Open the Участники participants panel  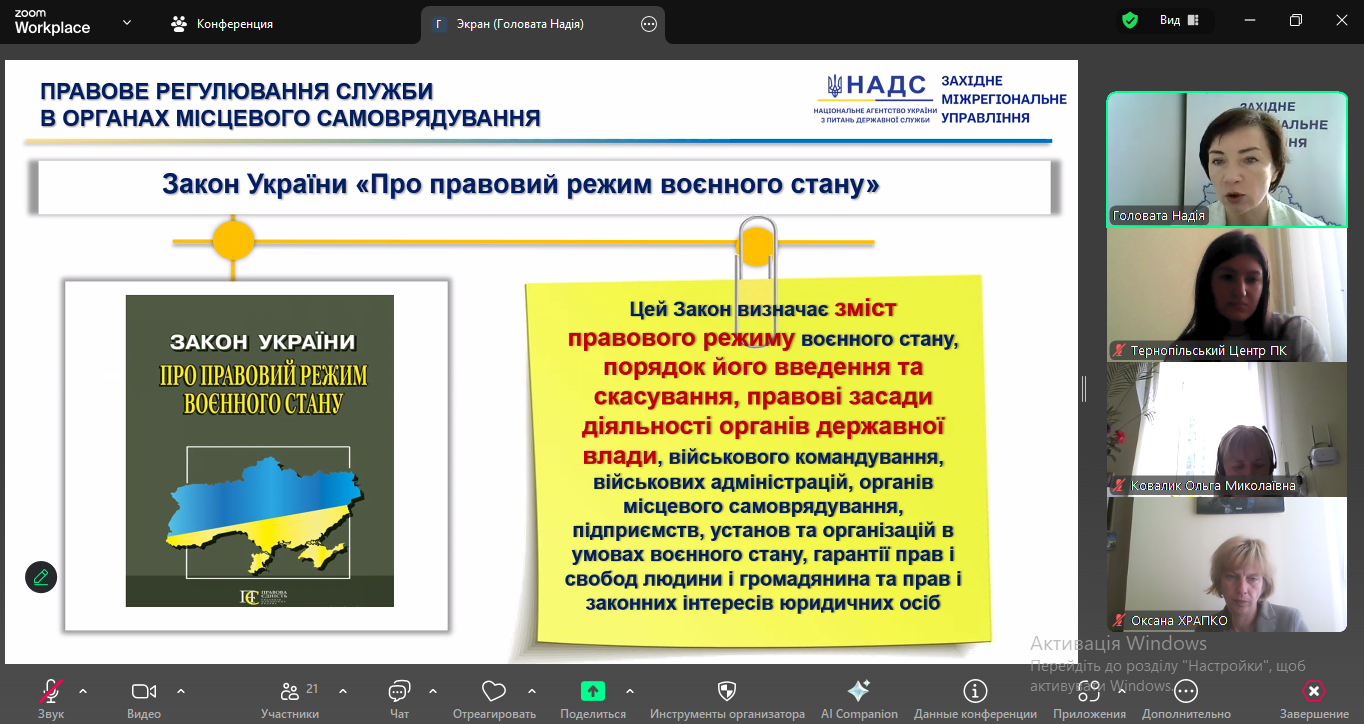pyautogui.click(x=290, y=698)
